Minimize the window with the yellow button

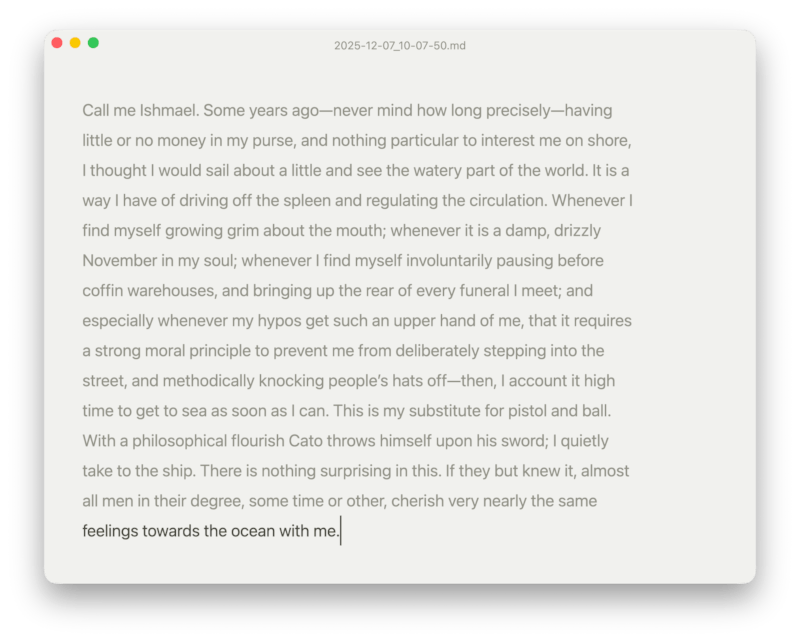pyautogui.click(x=75, y=43)
